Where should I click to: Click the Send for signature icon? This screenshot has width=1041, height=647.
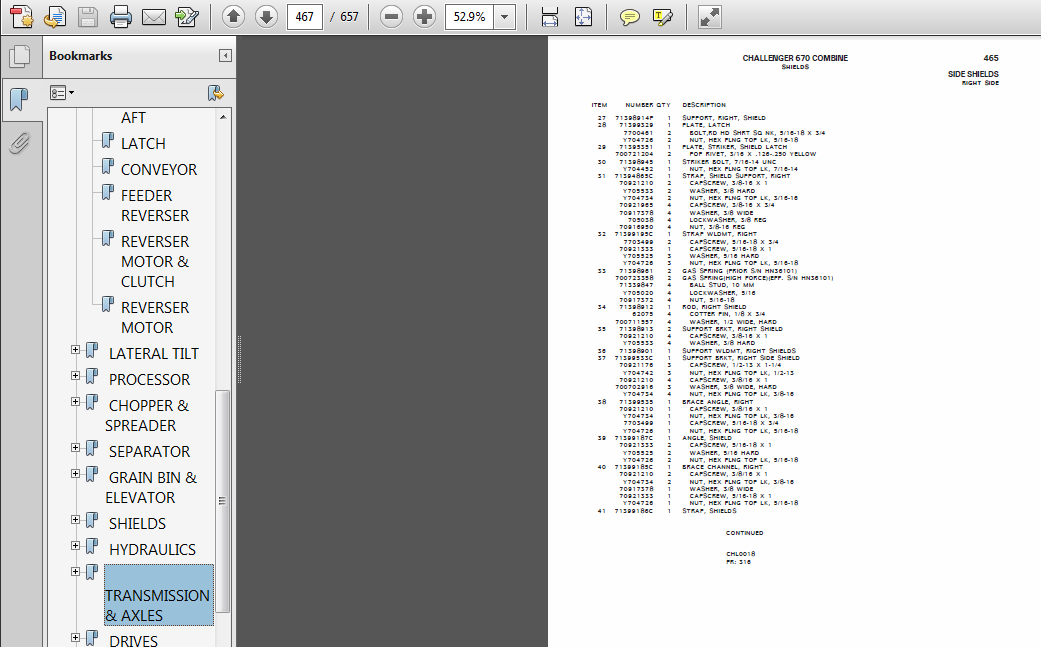click(187, 17)
